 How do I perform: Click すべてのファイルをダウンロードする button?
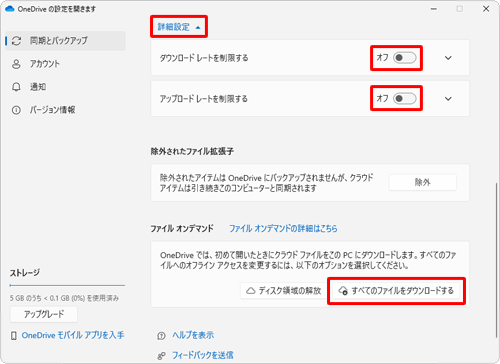[396, 291]
